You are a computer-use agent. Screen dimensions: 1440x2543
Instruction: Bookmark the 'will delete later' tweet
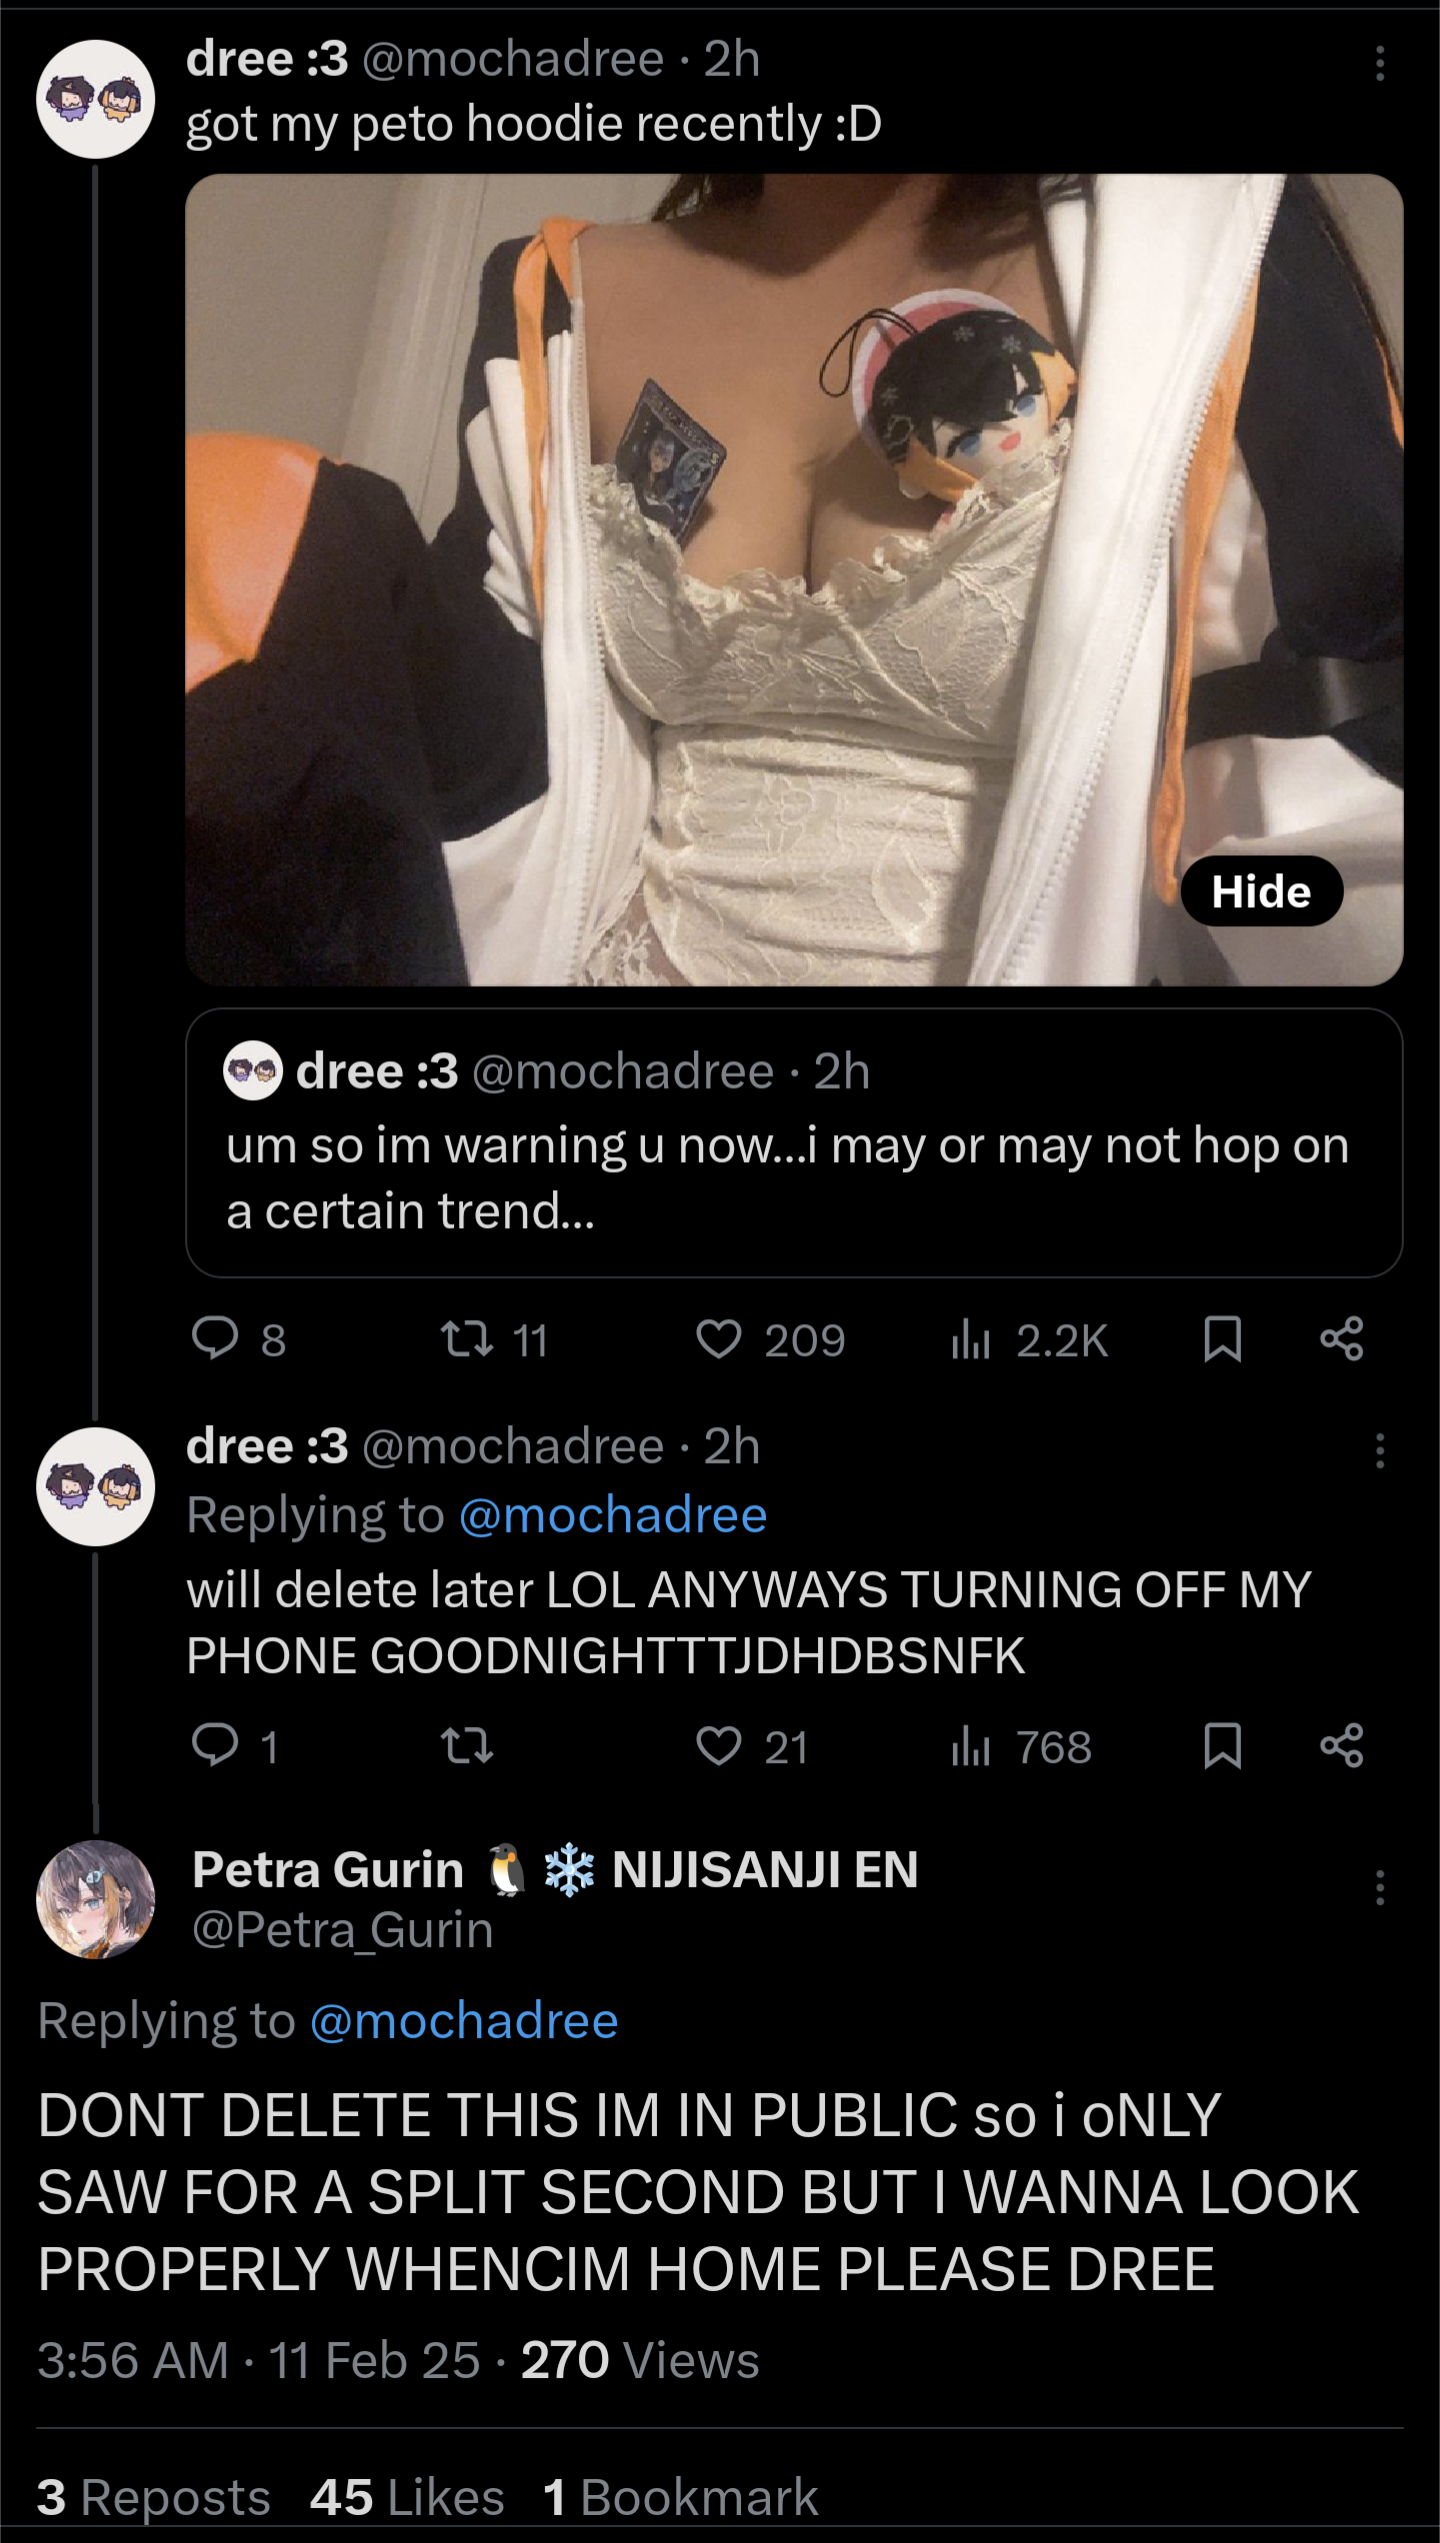[x=1222, y=1746]
